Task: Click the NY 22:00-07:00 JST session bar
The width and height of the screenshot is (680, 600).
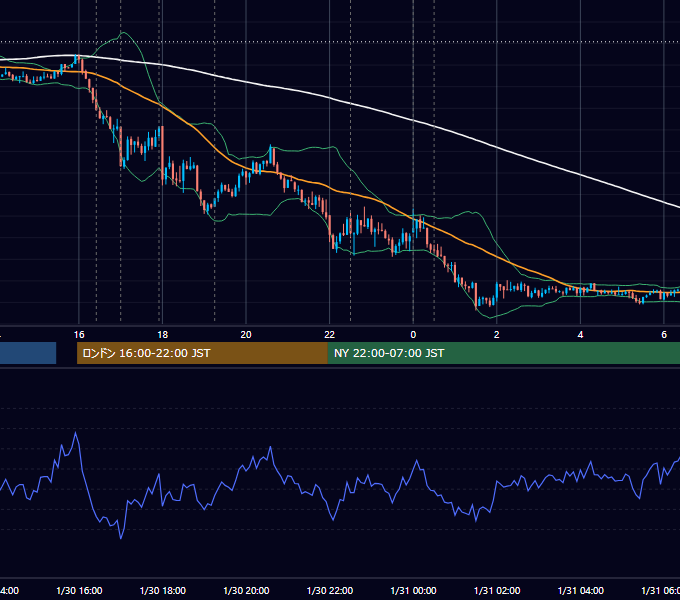Action: [x=503, y=353]
